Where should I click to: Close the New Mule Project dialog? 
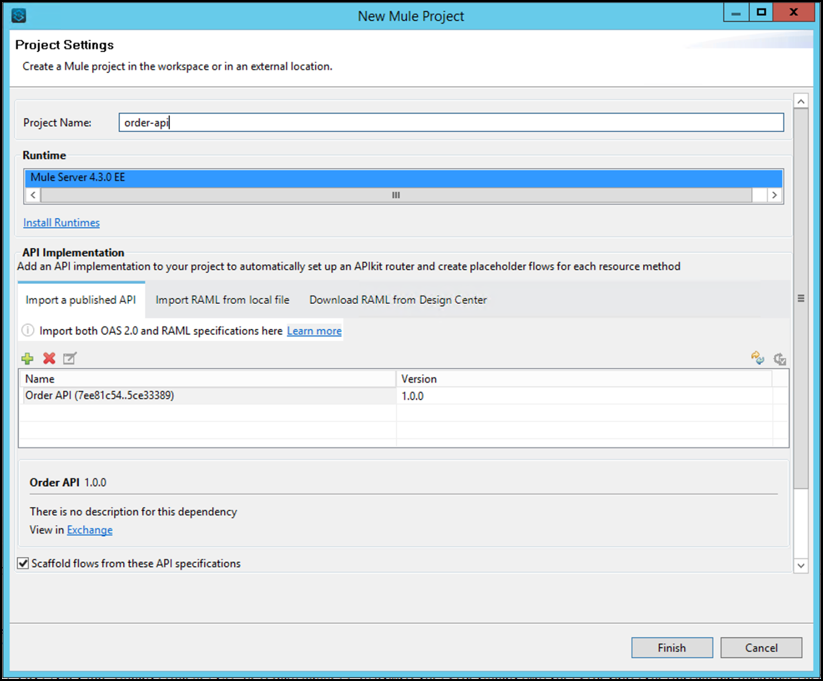point(794,13)
